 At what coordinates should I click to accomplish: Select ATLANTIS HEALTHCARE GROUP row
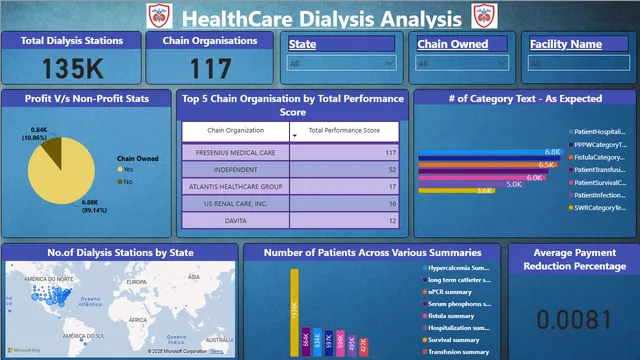point(290,187)
